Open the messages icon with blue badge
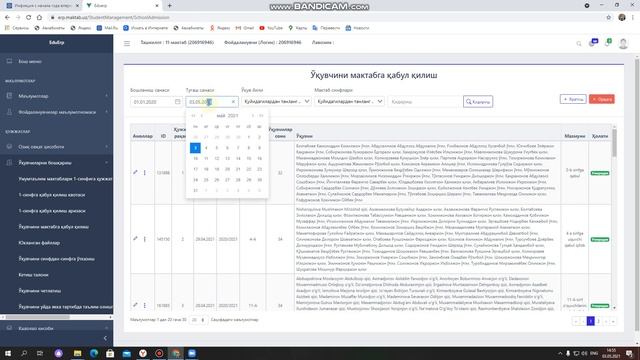Image resolution: width=640 pixels, height=360 pixels. click(x=593, y=42)
